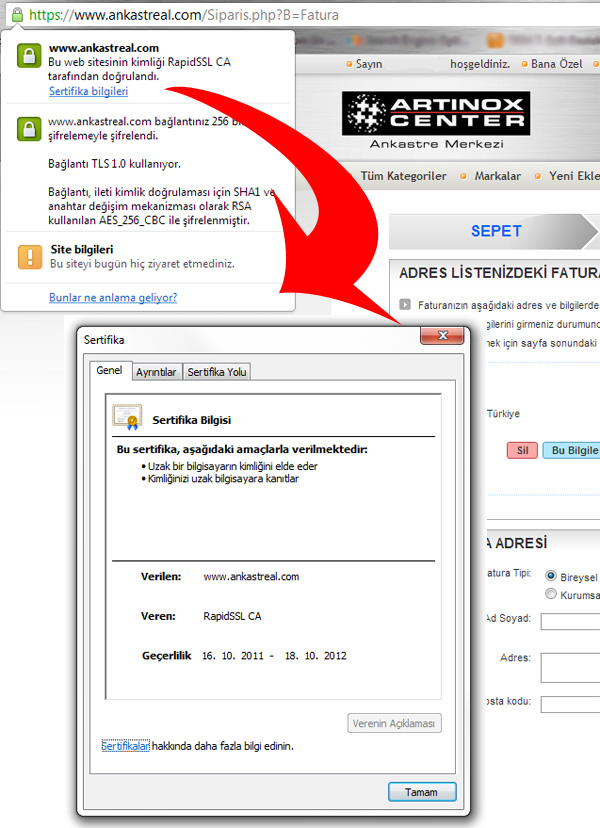The height and width of the screenshot is (828, 600).
Task: Open the Markalar menu
Action: tap(498, 176)
